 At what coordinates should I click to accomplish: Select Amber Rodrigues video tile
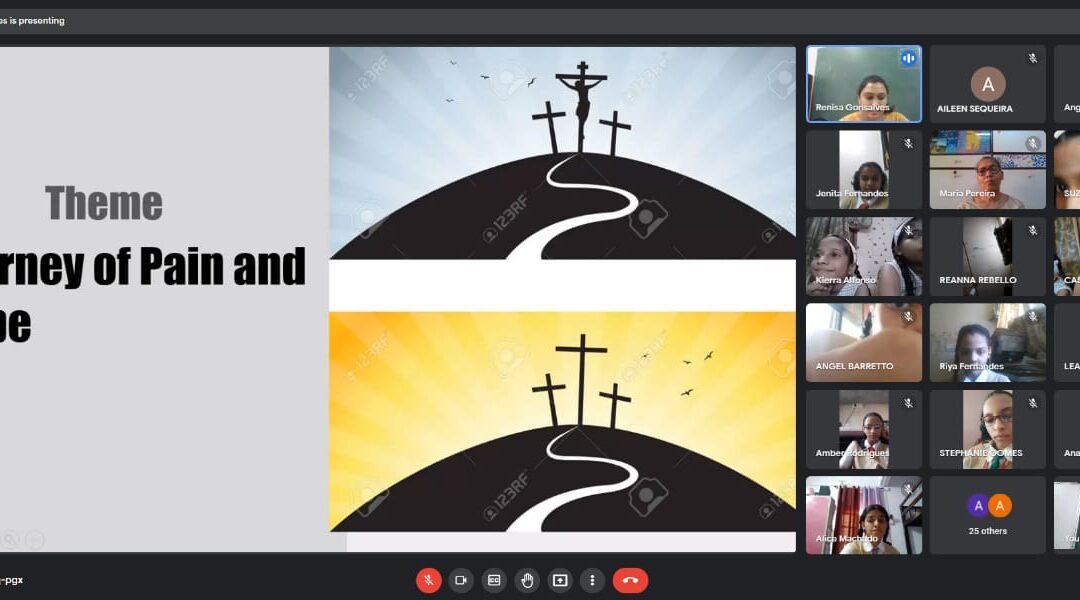pyautogui.click(x=864, y=430)
